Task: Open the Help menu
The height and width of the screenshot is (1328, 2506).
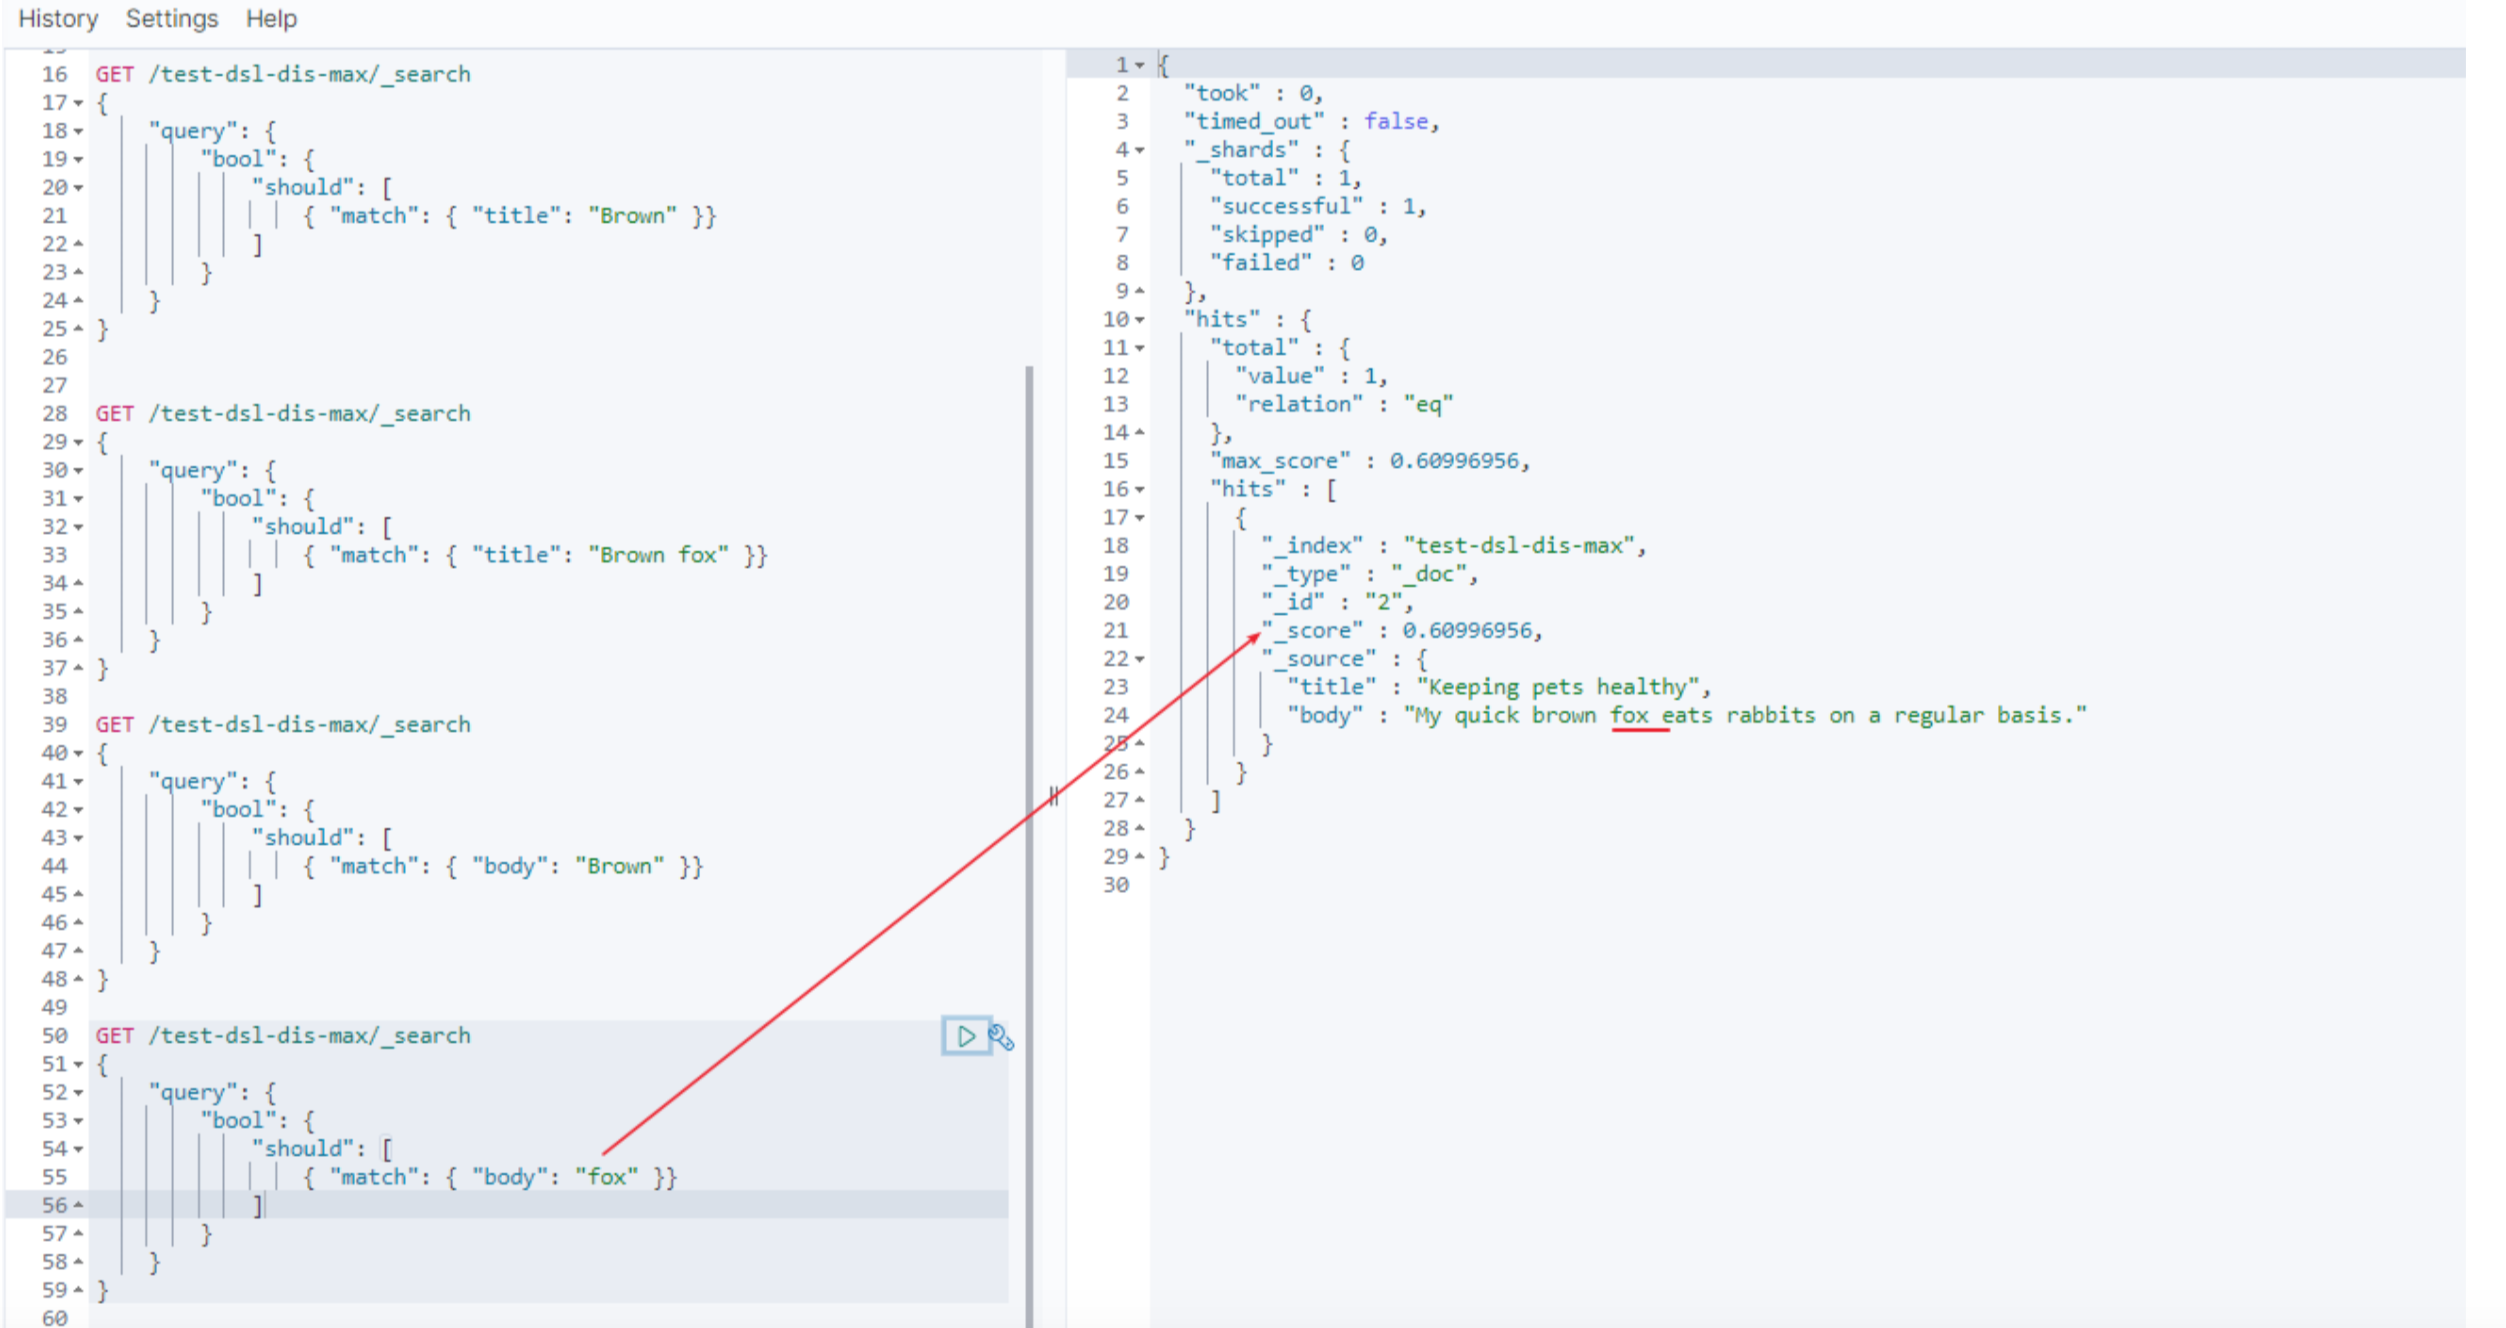Action: [x=272, y=19]
